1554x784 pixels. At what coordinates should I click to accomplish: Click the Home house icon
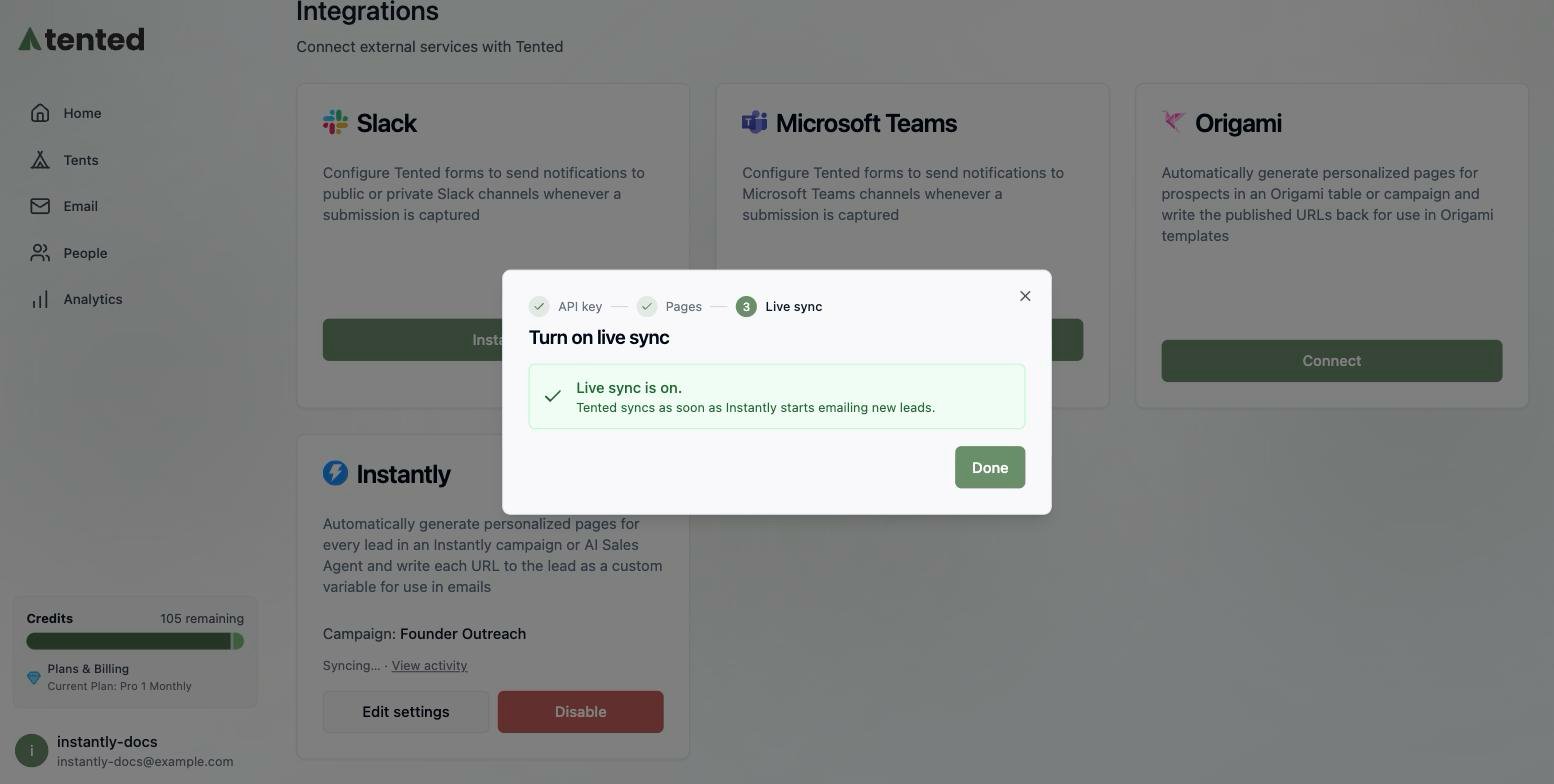pos(40,113)
